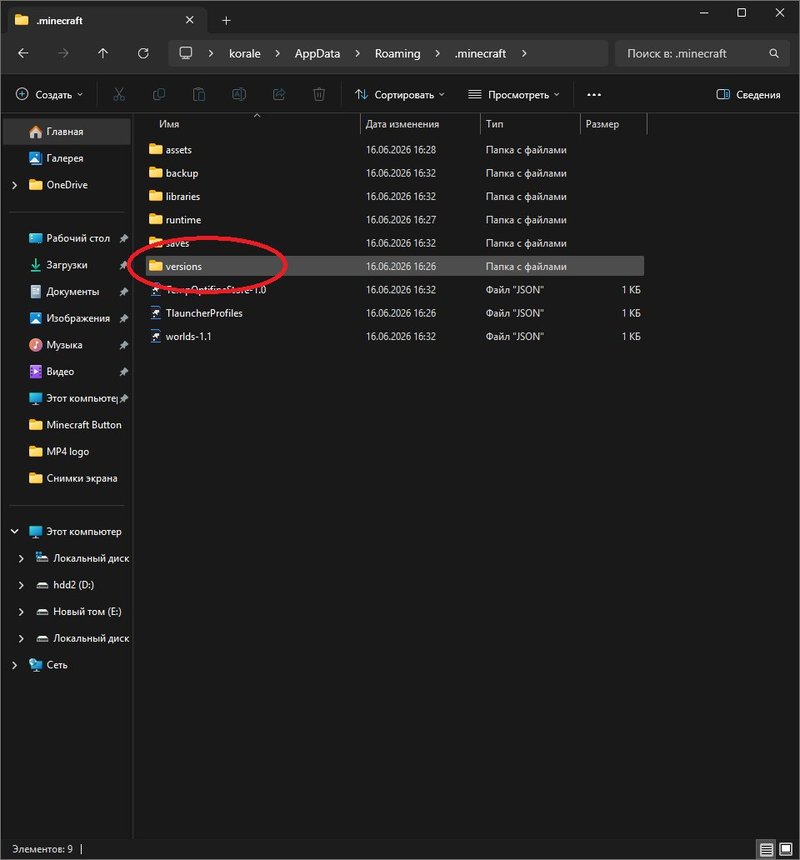This screenshot has width=800, height=860.
Task: Go up one folder level
Action: tap(103, 53)
